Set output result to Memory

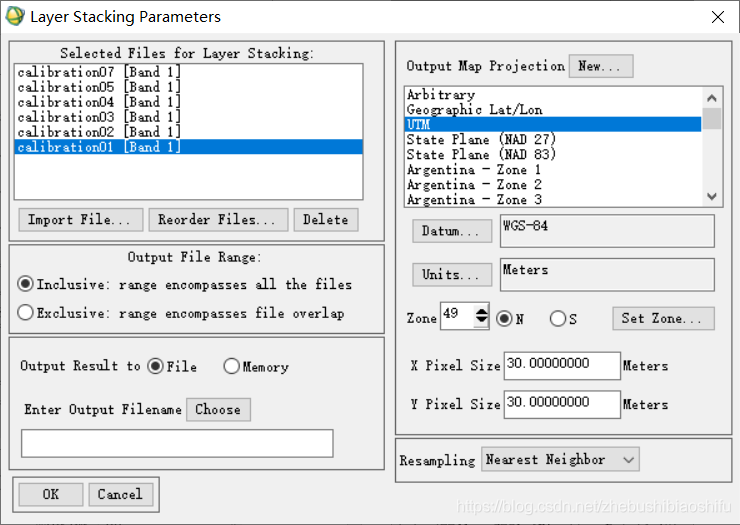[x=231, y=366]
